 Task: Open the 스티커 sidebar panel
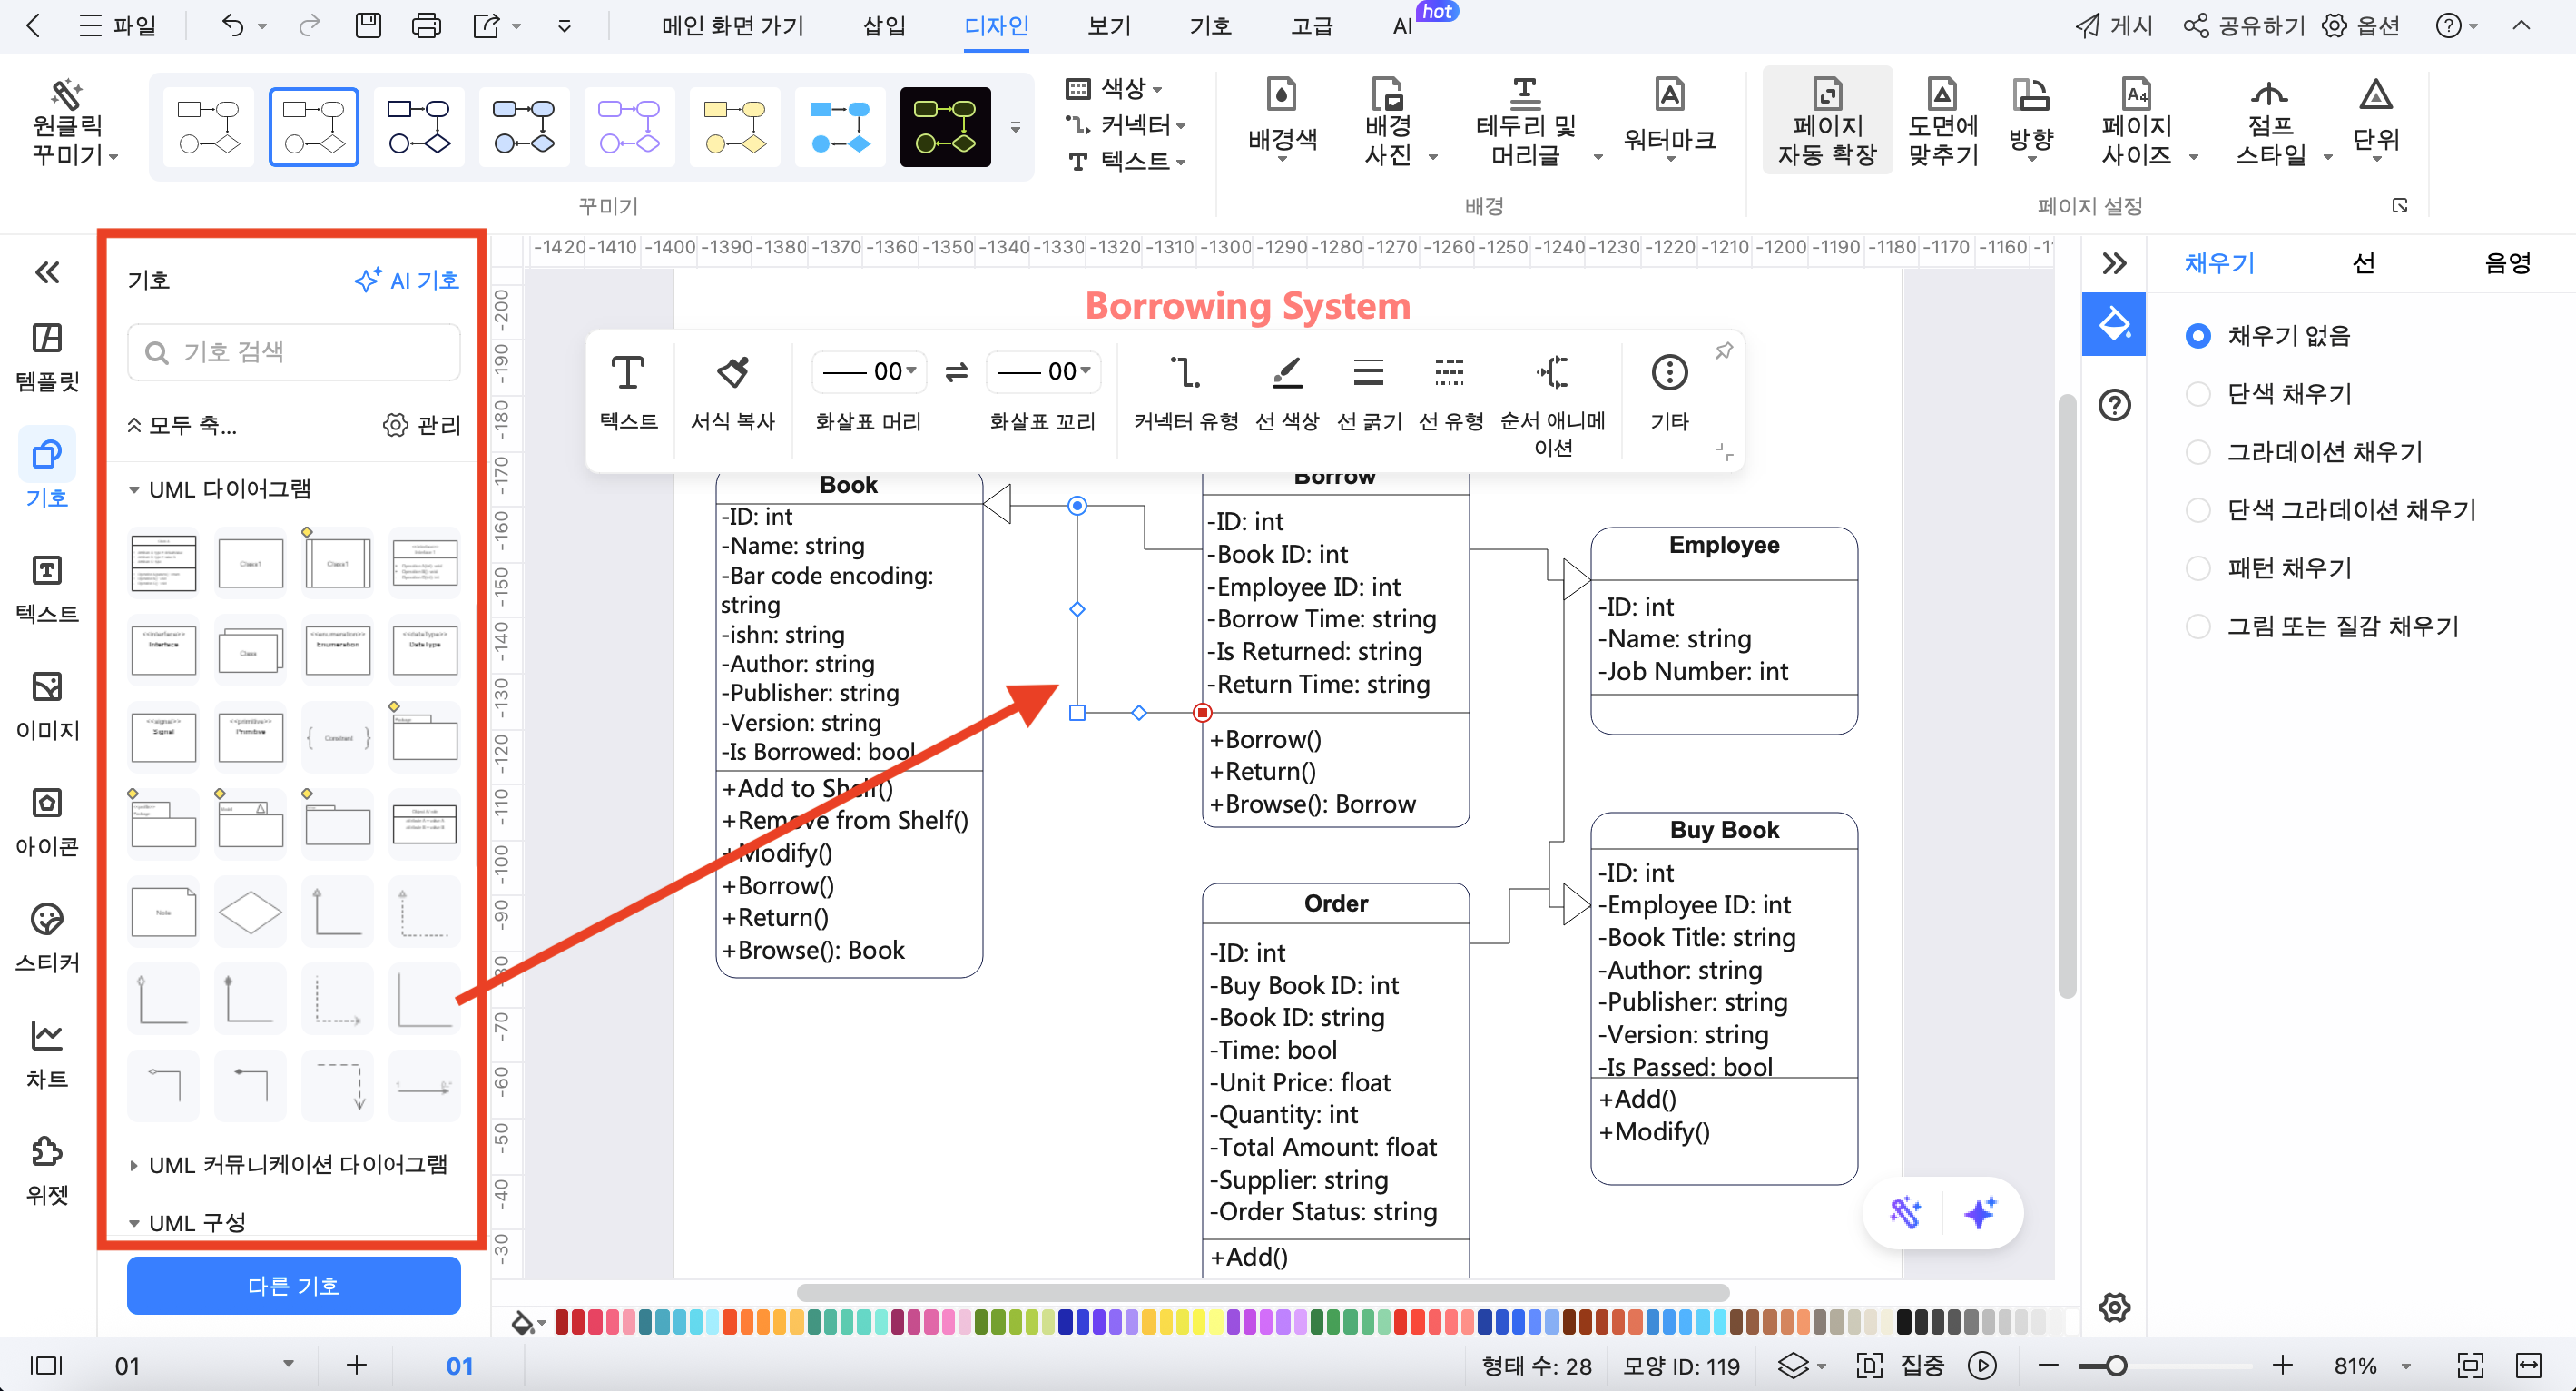[47, 938]
